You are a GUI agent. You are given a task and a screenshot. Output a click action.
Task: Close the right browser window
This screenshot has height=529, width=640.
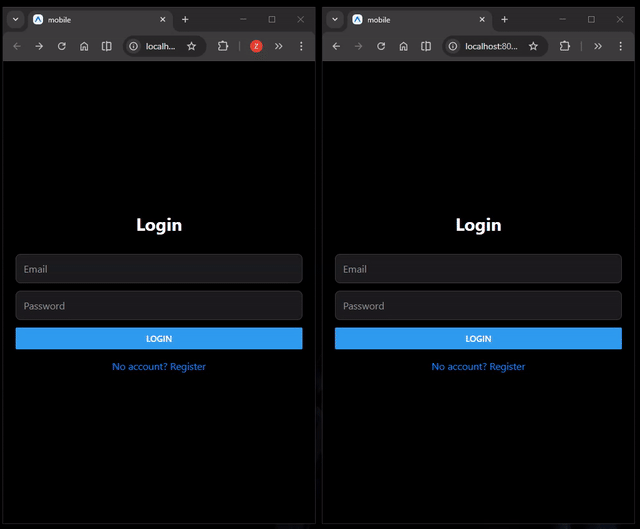pos(620,19)
